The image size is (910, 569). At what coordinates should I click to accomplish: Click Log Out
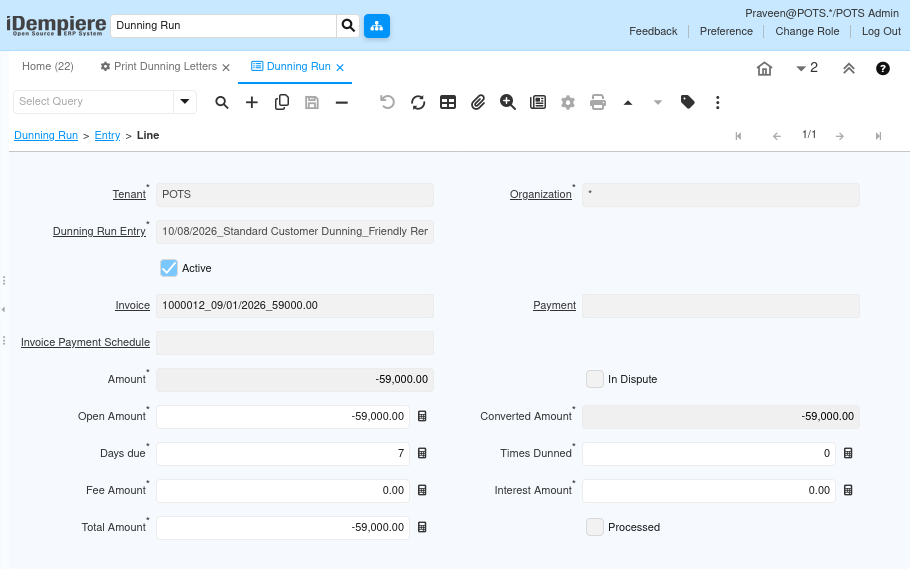click(x=881, y=31)
